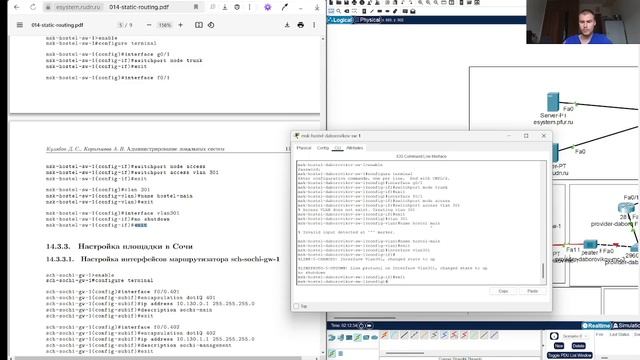
Task: Reload the browser page
Action: click(x=33, y=7)
